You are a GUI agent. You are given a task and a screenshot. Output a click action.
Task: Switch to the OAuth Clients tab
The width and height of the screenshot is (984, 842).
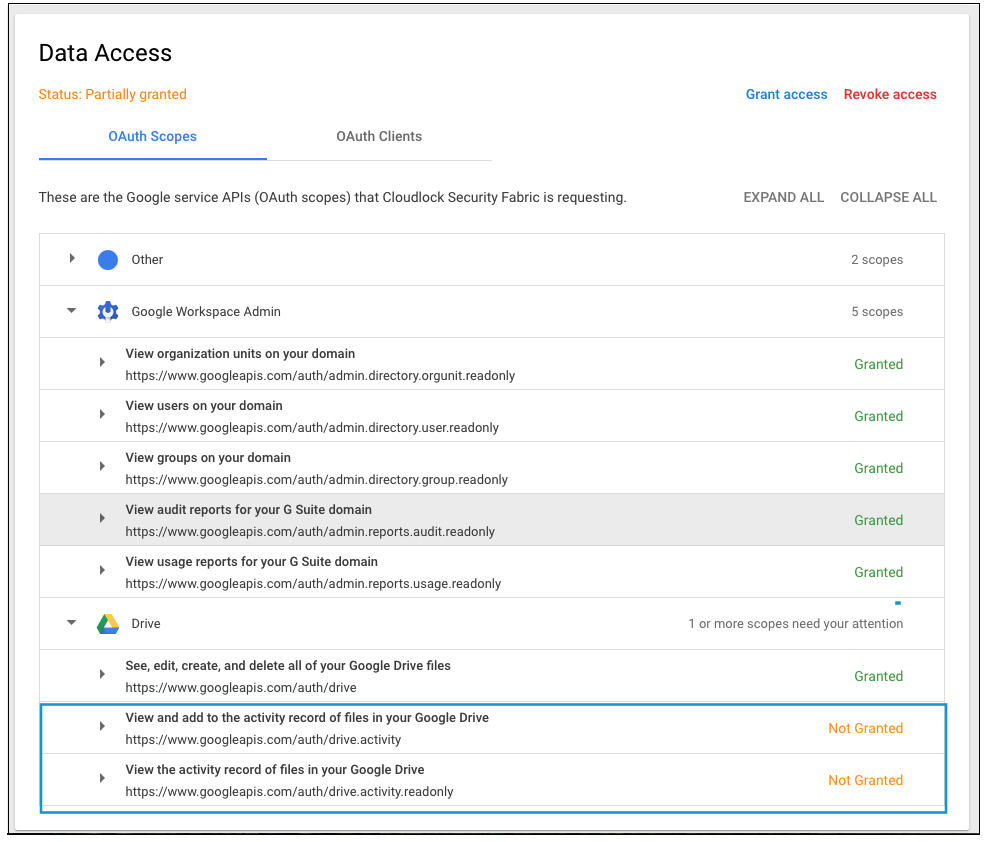tap(379, 137)
